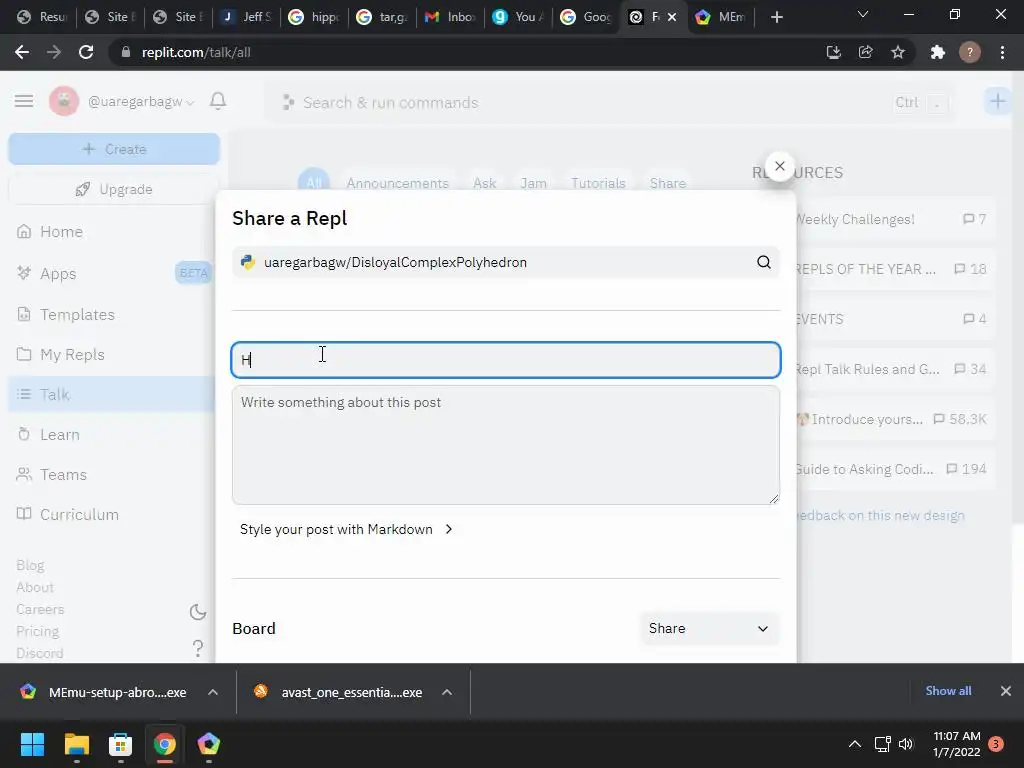Expand Style your post with Markdown
Screen dimensions: 1024x768
point(346,529)
